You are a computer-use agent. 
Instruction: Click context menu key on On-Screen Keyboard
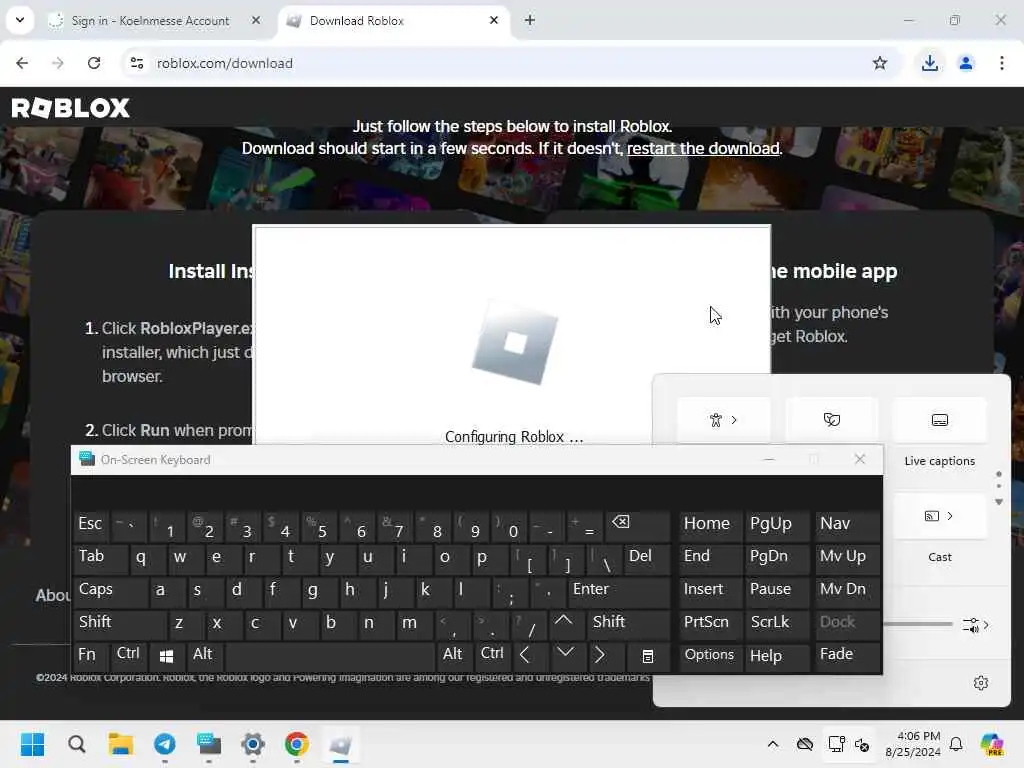[647, 656]
